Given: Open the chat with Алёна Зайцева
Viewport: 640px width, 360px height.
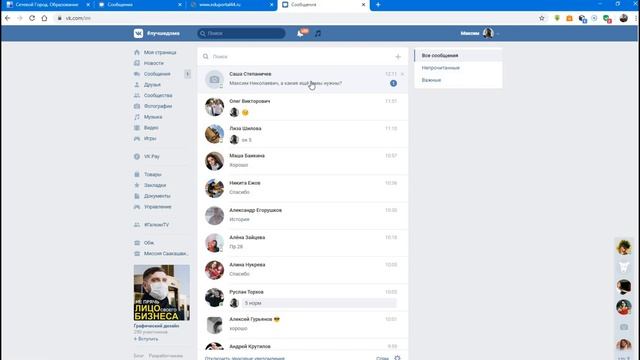Looking at the screenshot, I should [303, 243].
